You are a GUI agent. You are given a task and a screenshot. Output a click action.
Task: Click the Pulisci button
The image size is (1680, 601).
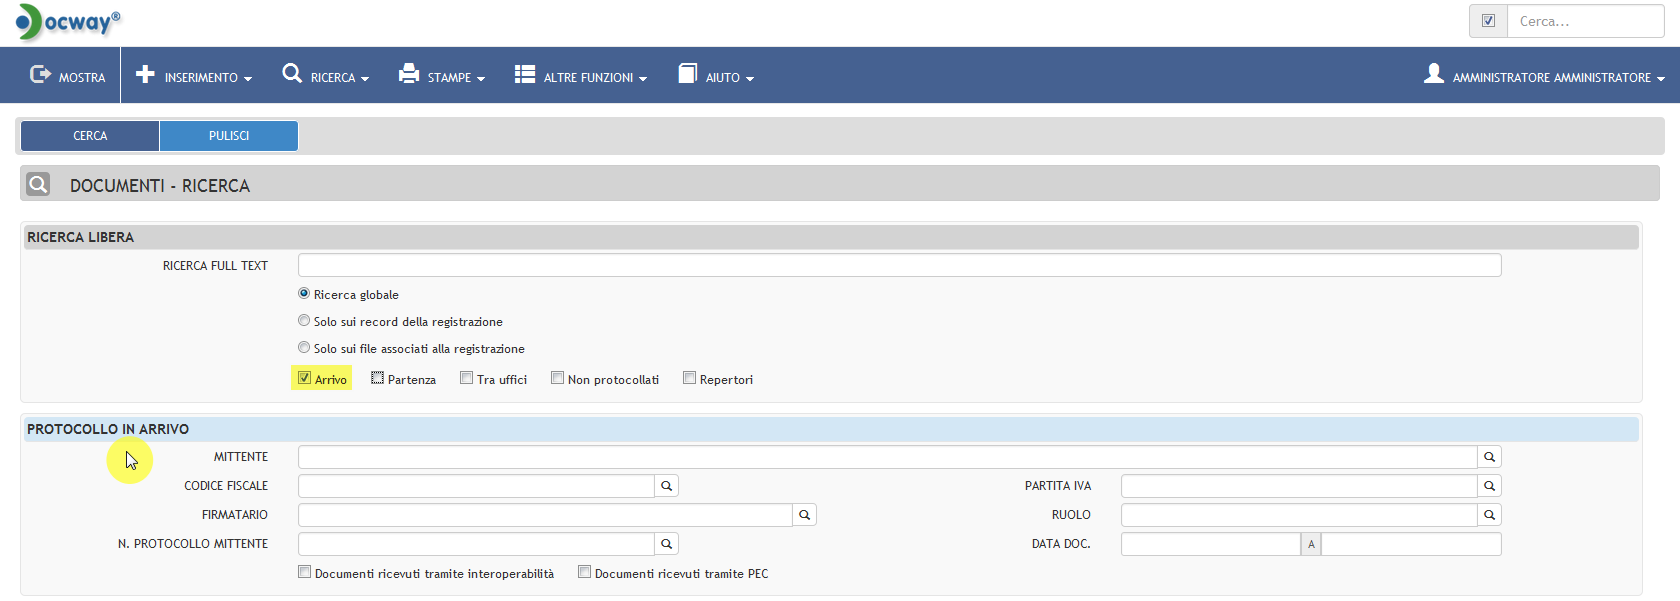point(229,136)
